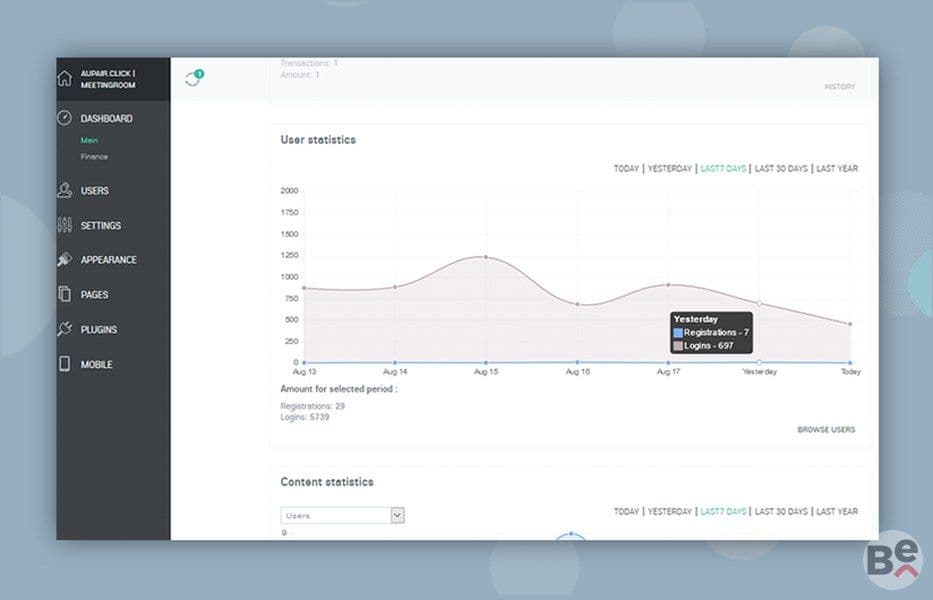Click the logins data point for Today
The width and height of the screenshot is (933, 600).
pos(850,324)
